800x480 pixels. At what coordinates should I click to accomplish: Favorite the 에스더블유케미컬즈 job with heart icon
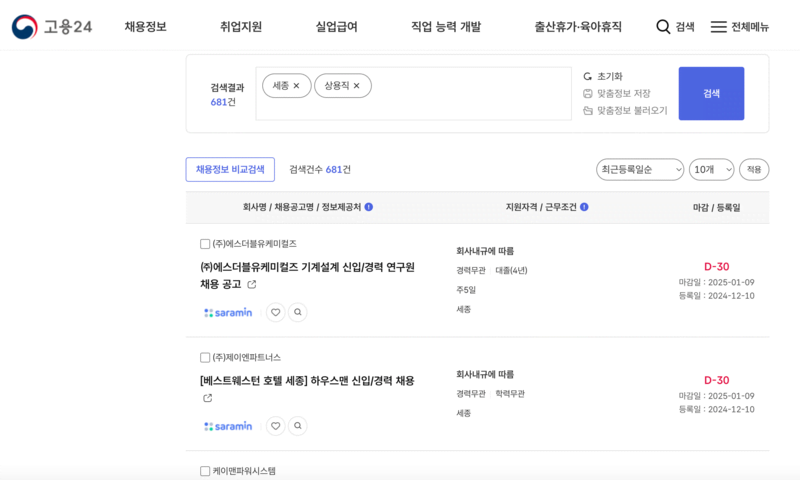276,312
